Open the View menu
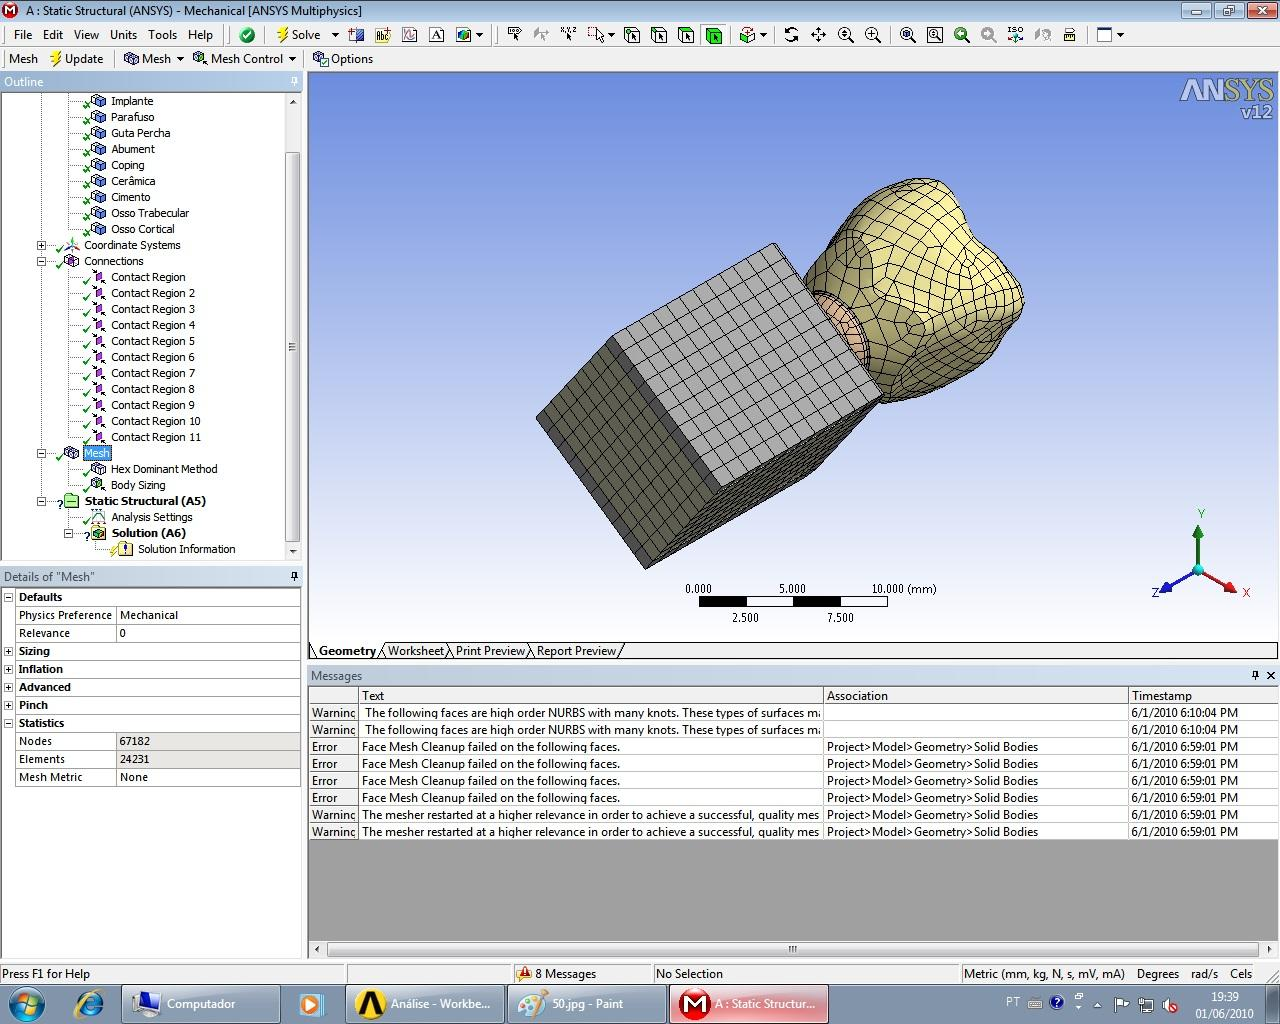Viewport: 1280px width, 1024px height. pyautogui.click(x=86, y=35)
